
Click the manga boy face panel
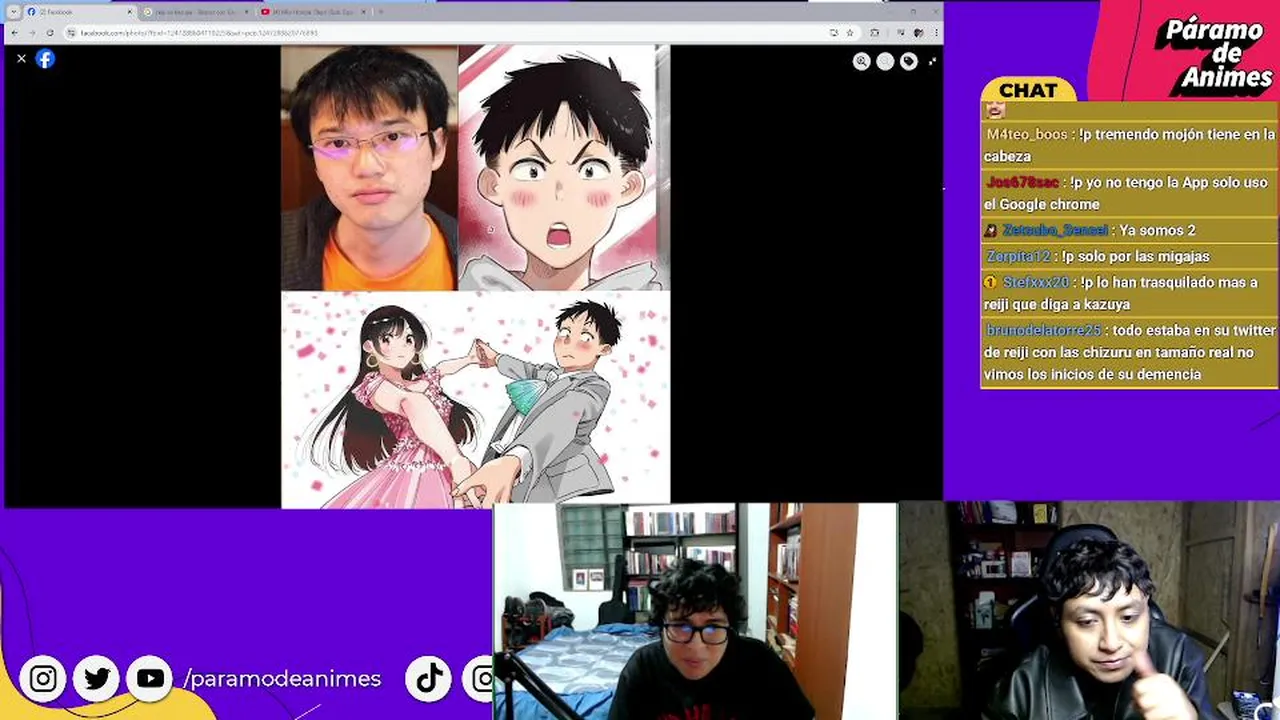coord(564,168)
